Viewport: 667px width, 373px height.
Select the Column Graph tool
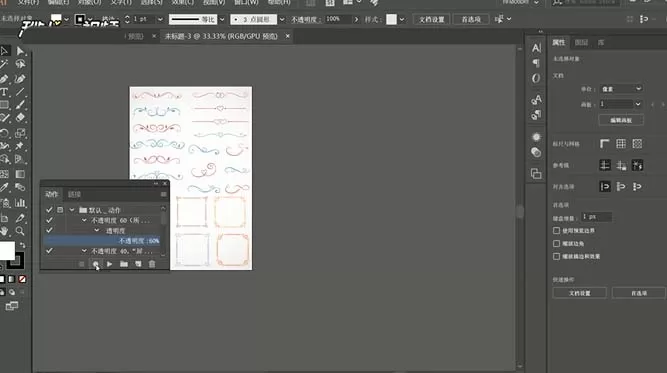pyautogui.click(x=20, y=203)
